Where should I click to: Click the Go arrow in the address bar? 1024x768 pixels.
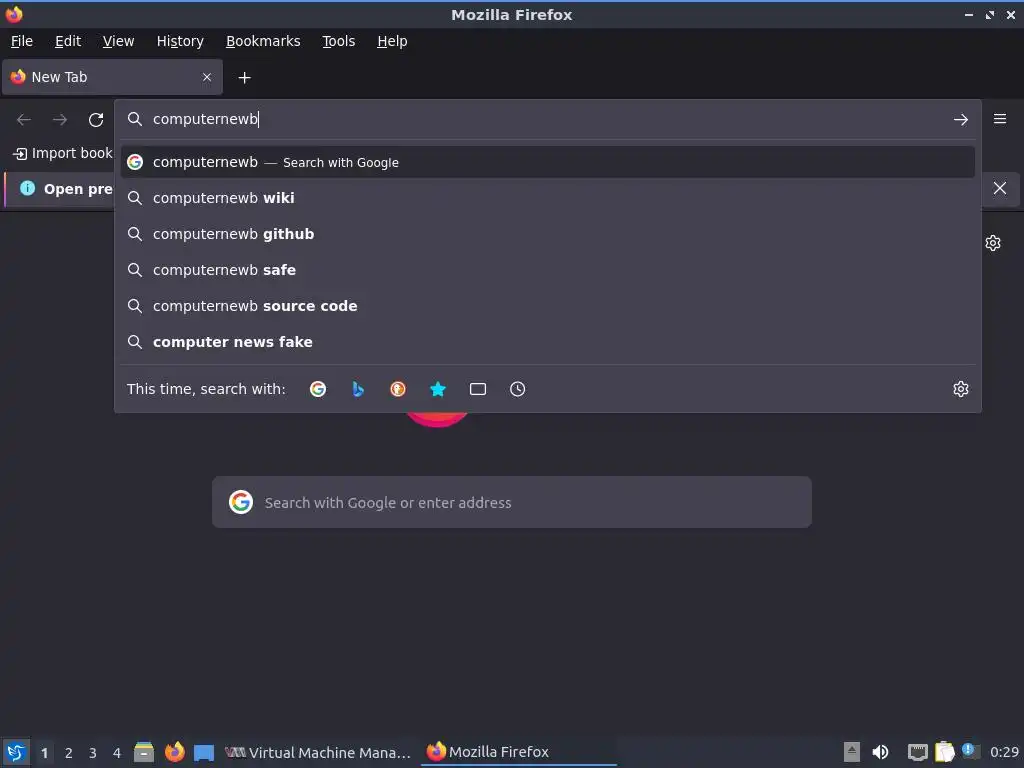[x=960, y=120]
